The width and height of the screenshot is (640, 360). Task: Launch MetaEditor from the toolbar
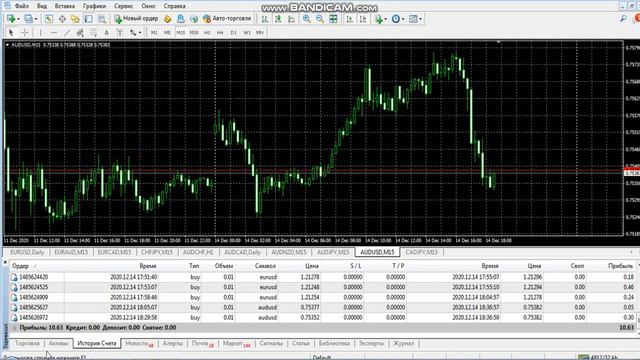point(167,19)
